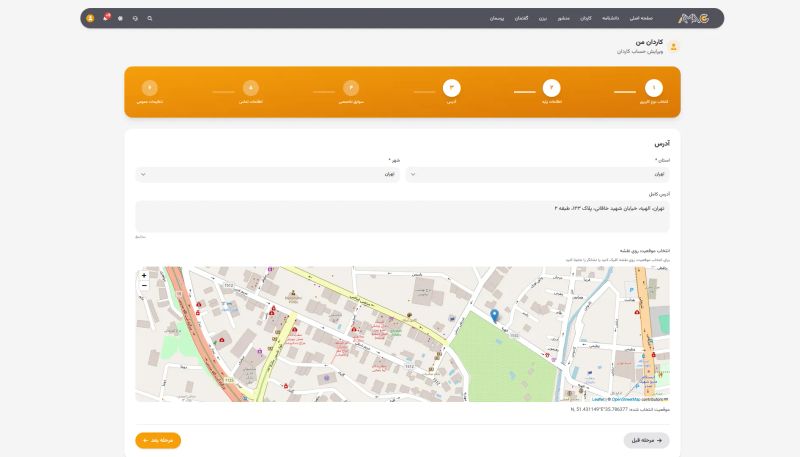The image size is (800, 457).
Task: Click the notification bell with red badge
Action: point(106,18)
